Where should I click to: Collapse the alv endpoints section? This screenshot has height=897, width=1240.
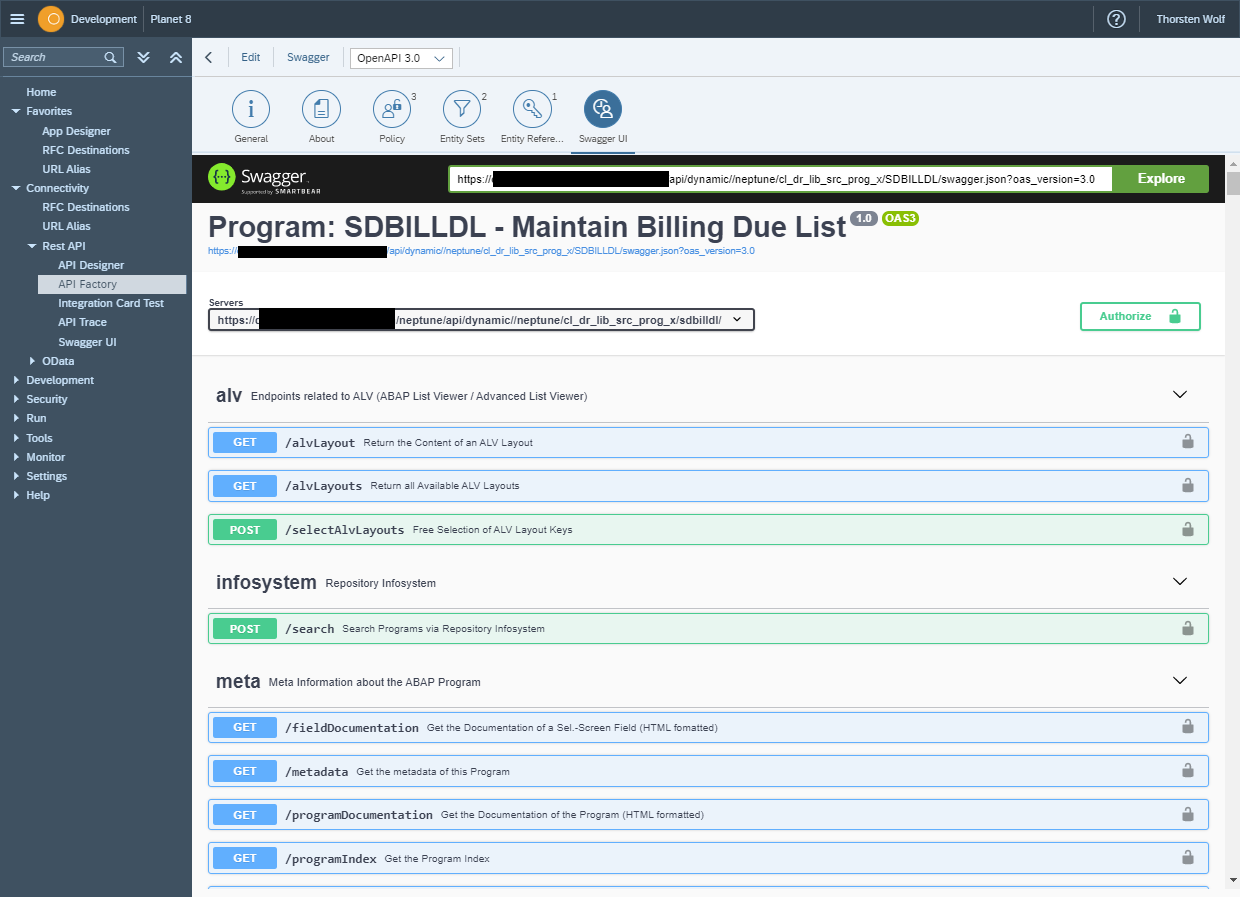click(x=1179, y=395)
